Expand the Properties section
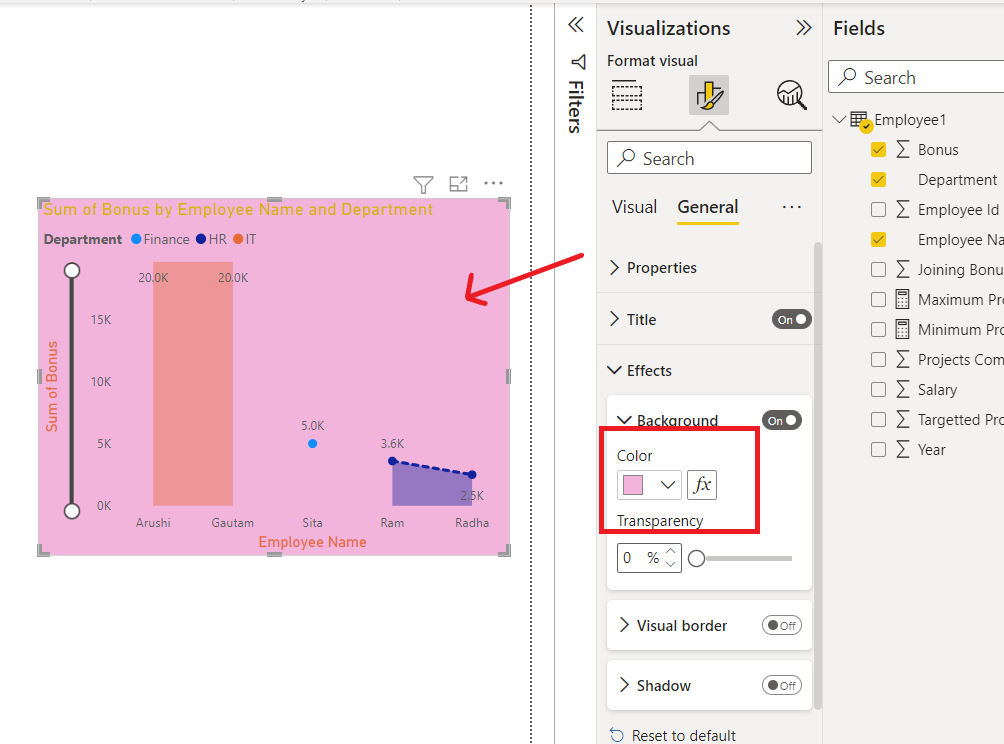Viewport: 1004px width, 744px height. (x=615, y=268)
